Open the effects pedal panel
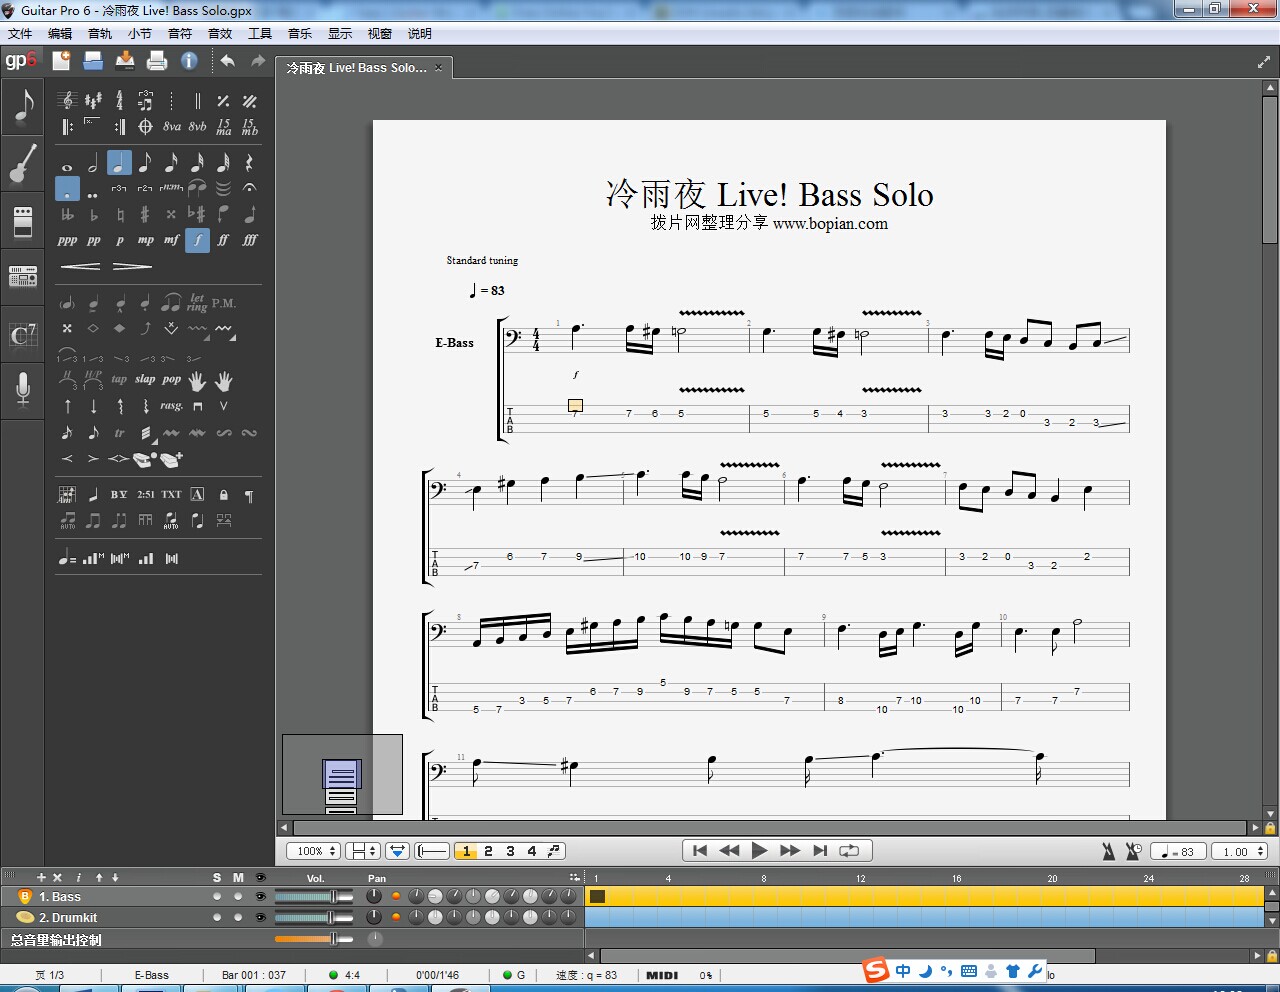The height and width of the screenshot is (992, 1280). [23, 222]
